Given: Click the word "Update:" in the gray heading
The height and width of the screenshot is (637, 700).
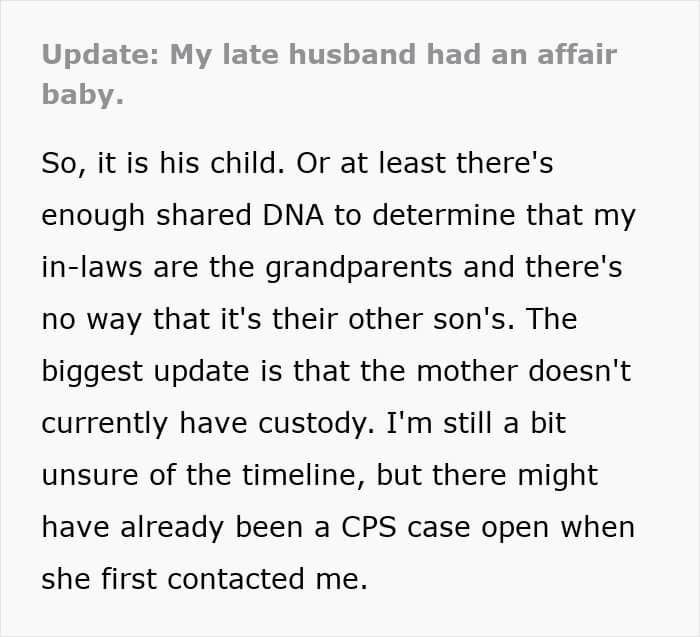Looking at the screenshot, I should click(x=100, y=55).
